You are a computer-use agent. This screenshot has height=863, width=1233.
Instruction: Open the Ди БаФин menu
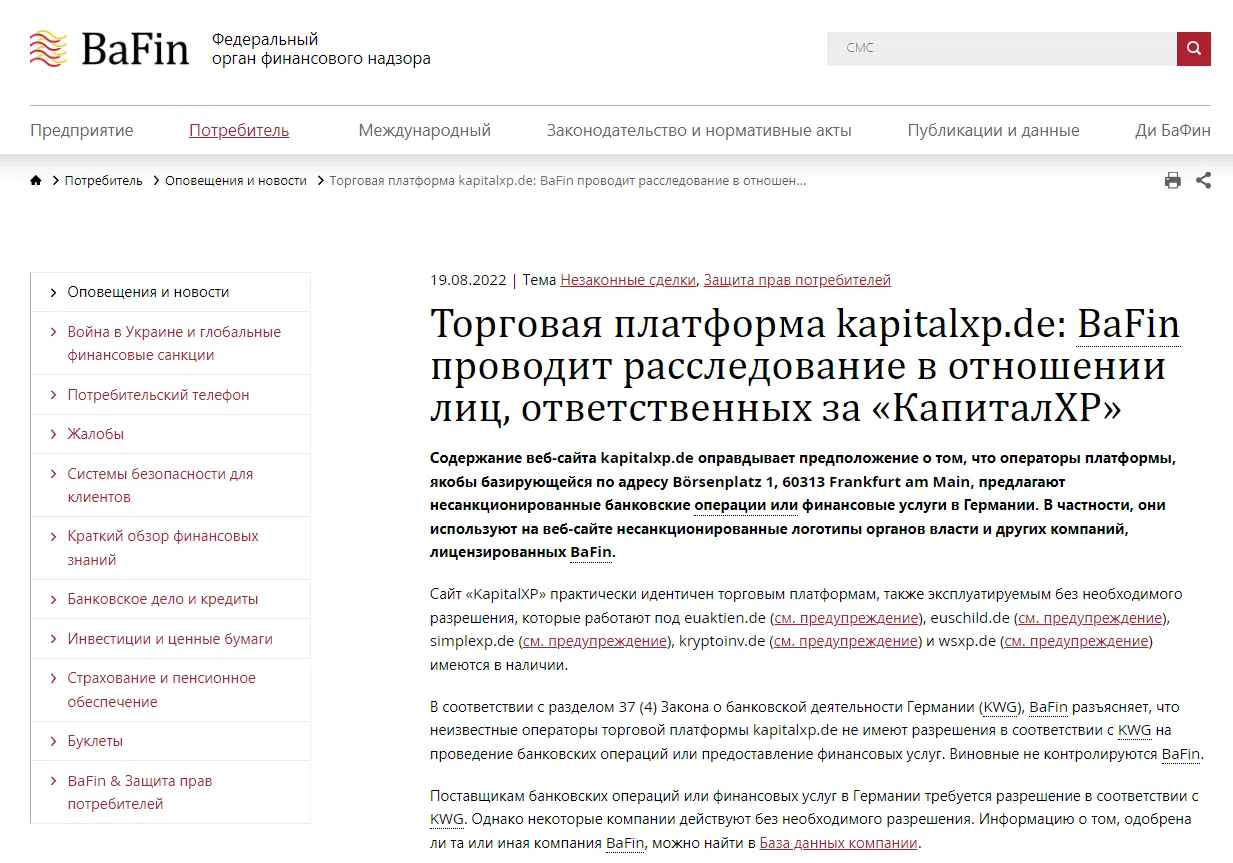[x=1173, y=130]
